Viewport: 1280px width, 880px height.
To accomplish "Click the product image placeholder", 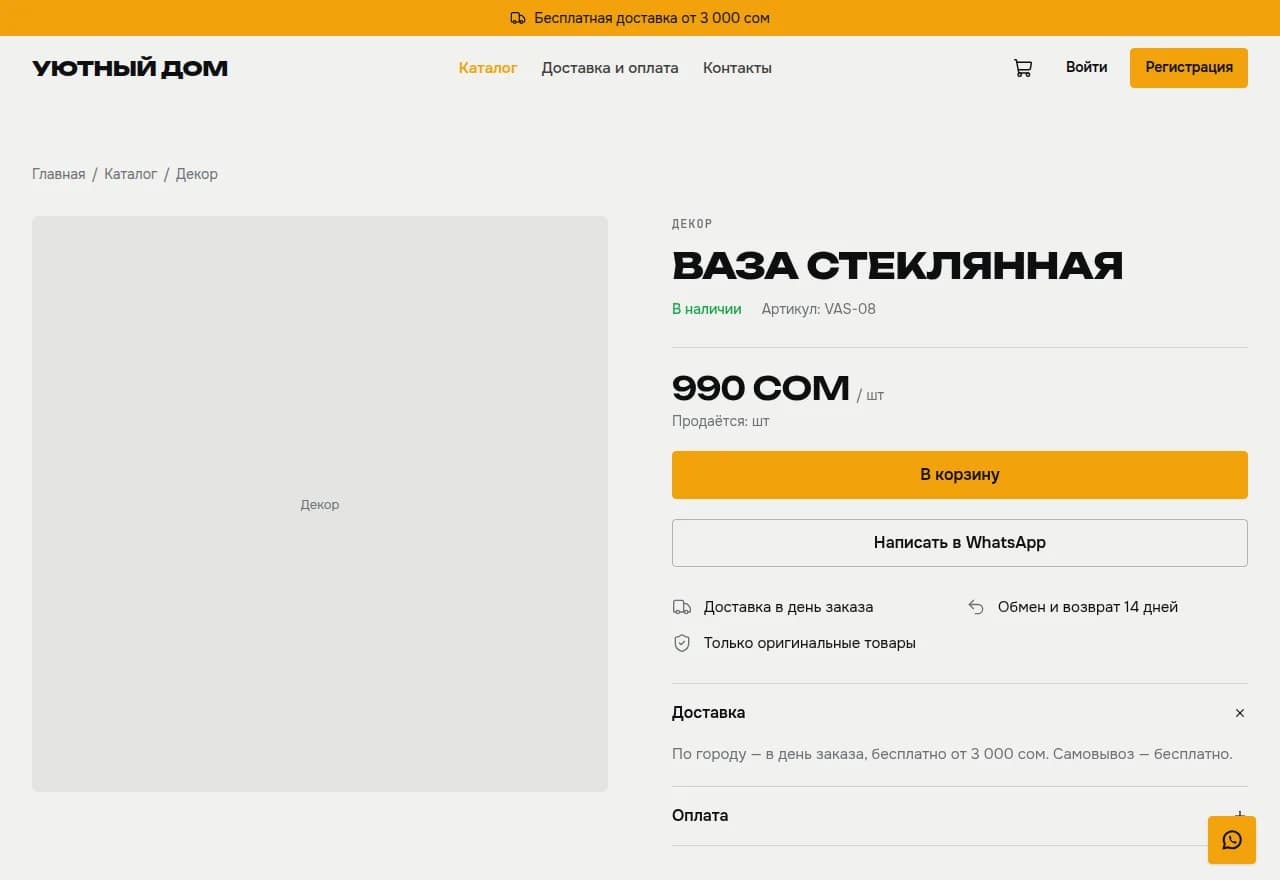I will 320,504.
